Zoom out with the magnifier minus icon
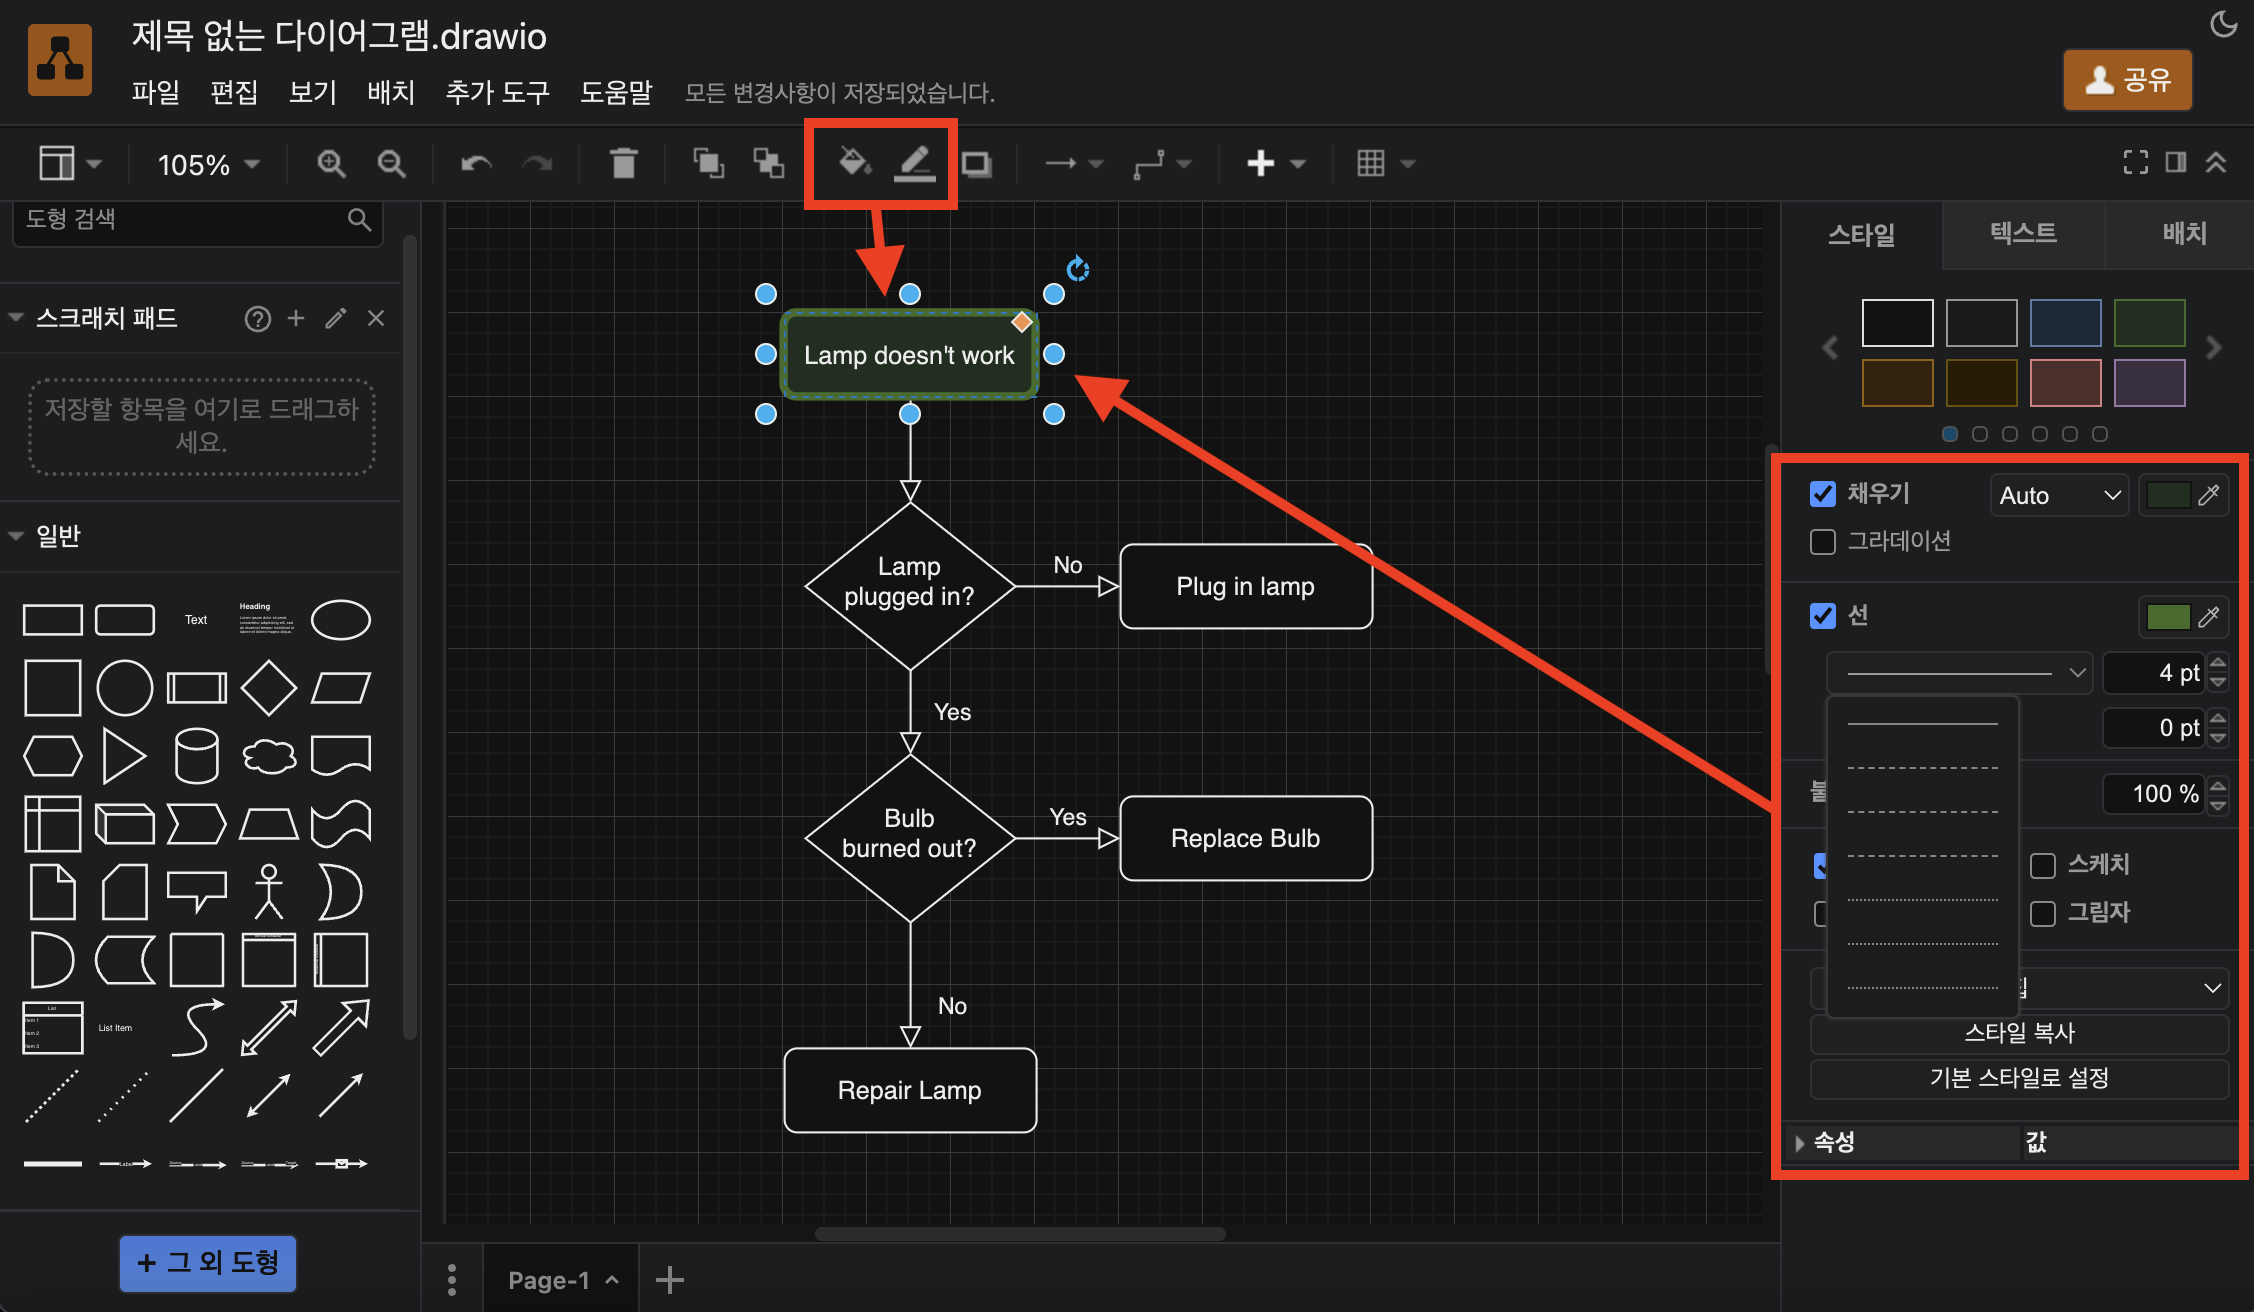Screen dimensions: 2254x1312 (391, 163)
